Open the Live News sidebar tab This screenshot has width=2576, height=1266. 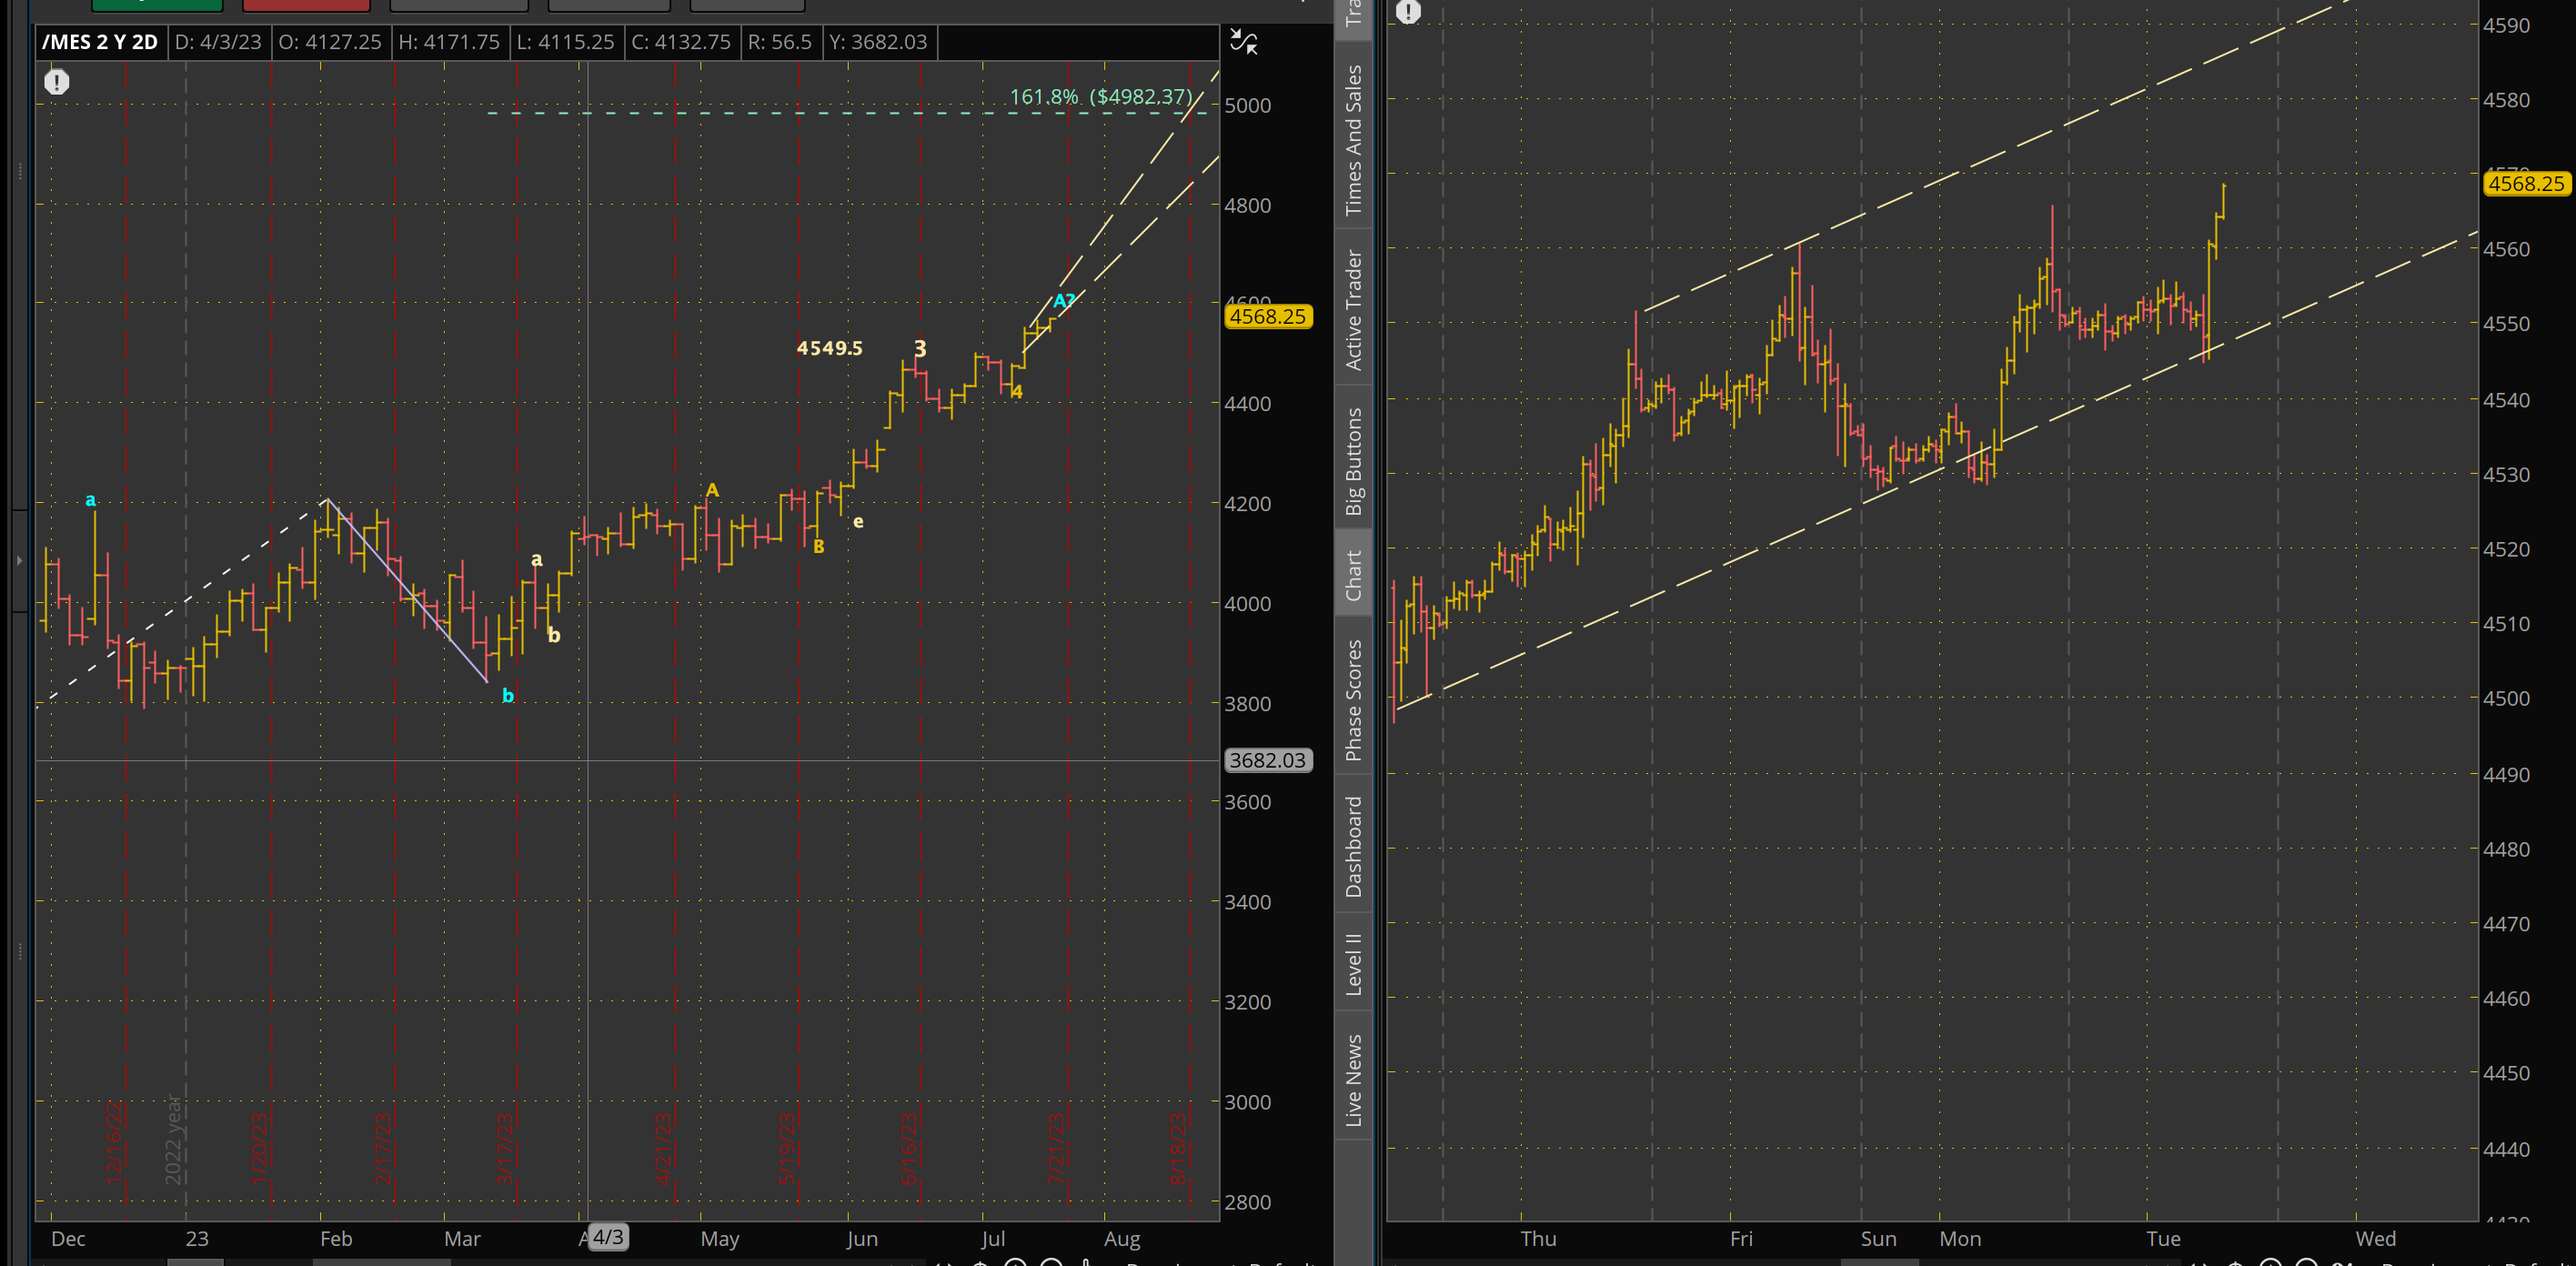click(1353, 1080)
